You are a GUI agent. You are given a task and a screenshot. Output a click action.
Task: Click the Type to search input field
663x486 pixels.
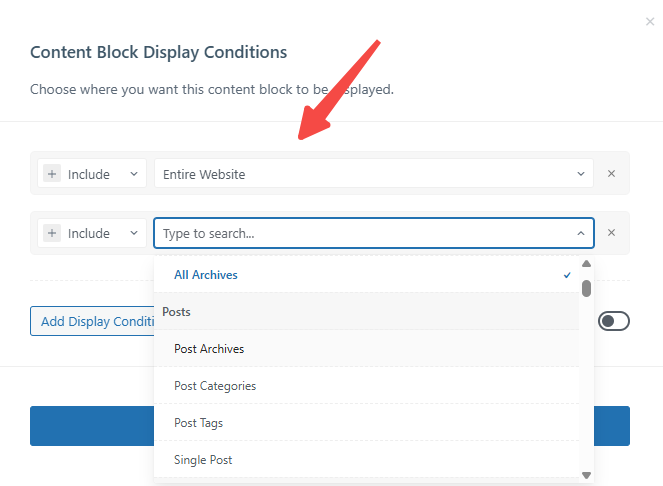click(x=360, y=233)
